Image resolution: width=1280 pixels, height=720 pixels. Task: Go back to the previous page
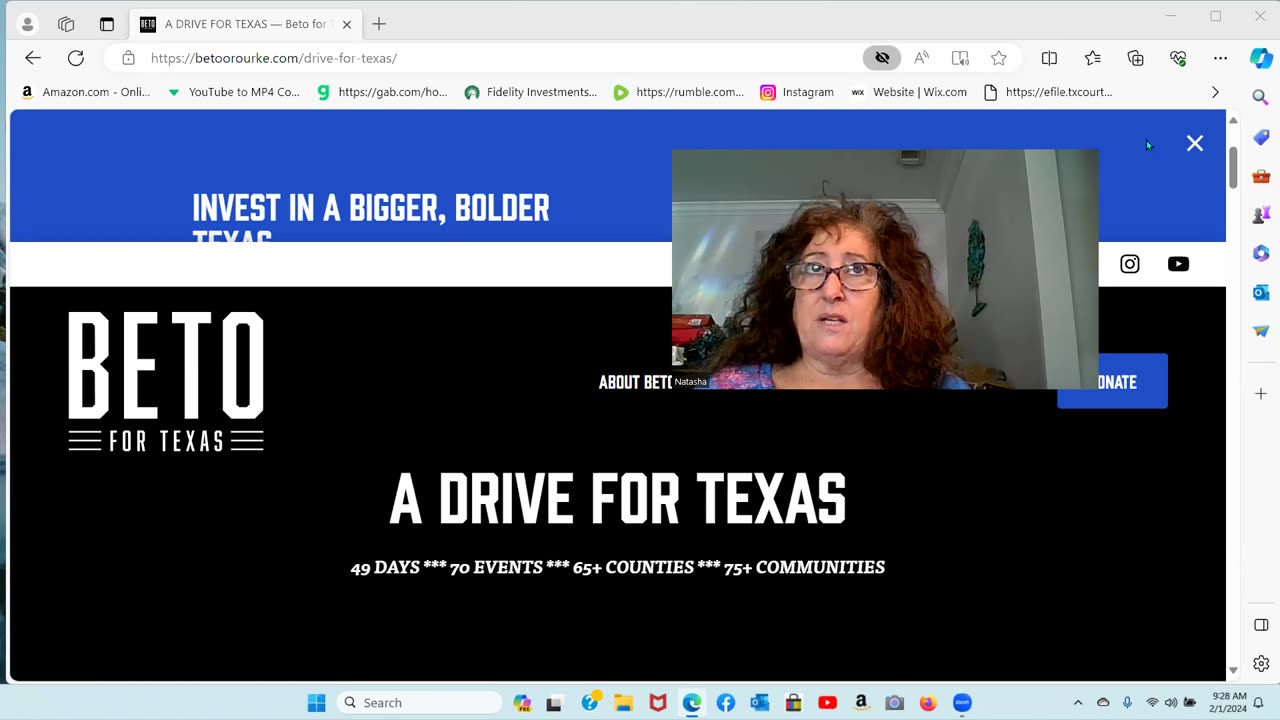pyautogui.click(x=33, y=58)
